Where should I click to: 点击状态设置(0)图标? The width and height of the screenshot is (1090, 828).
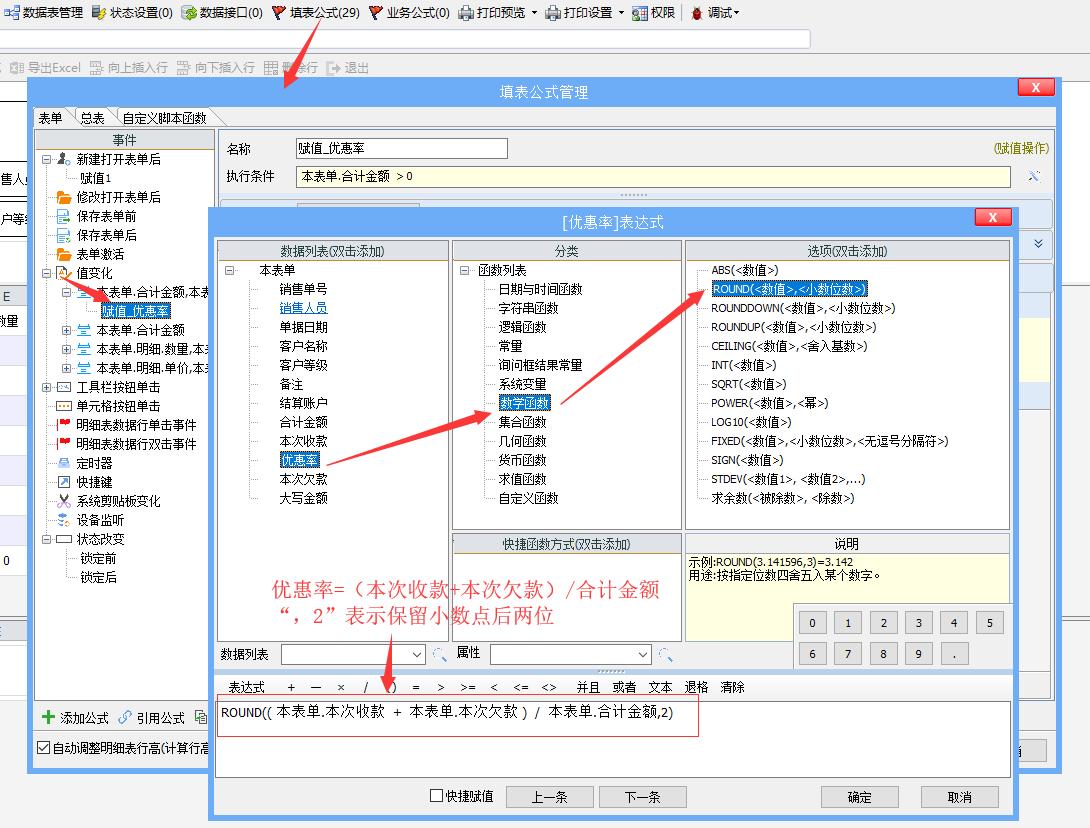point(133,13)
